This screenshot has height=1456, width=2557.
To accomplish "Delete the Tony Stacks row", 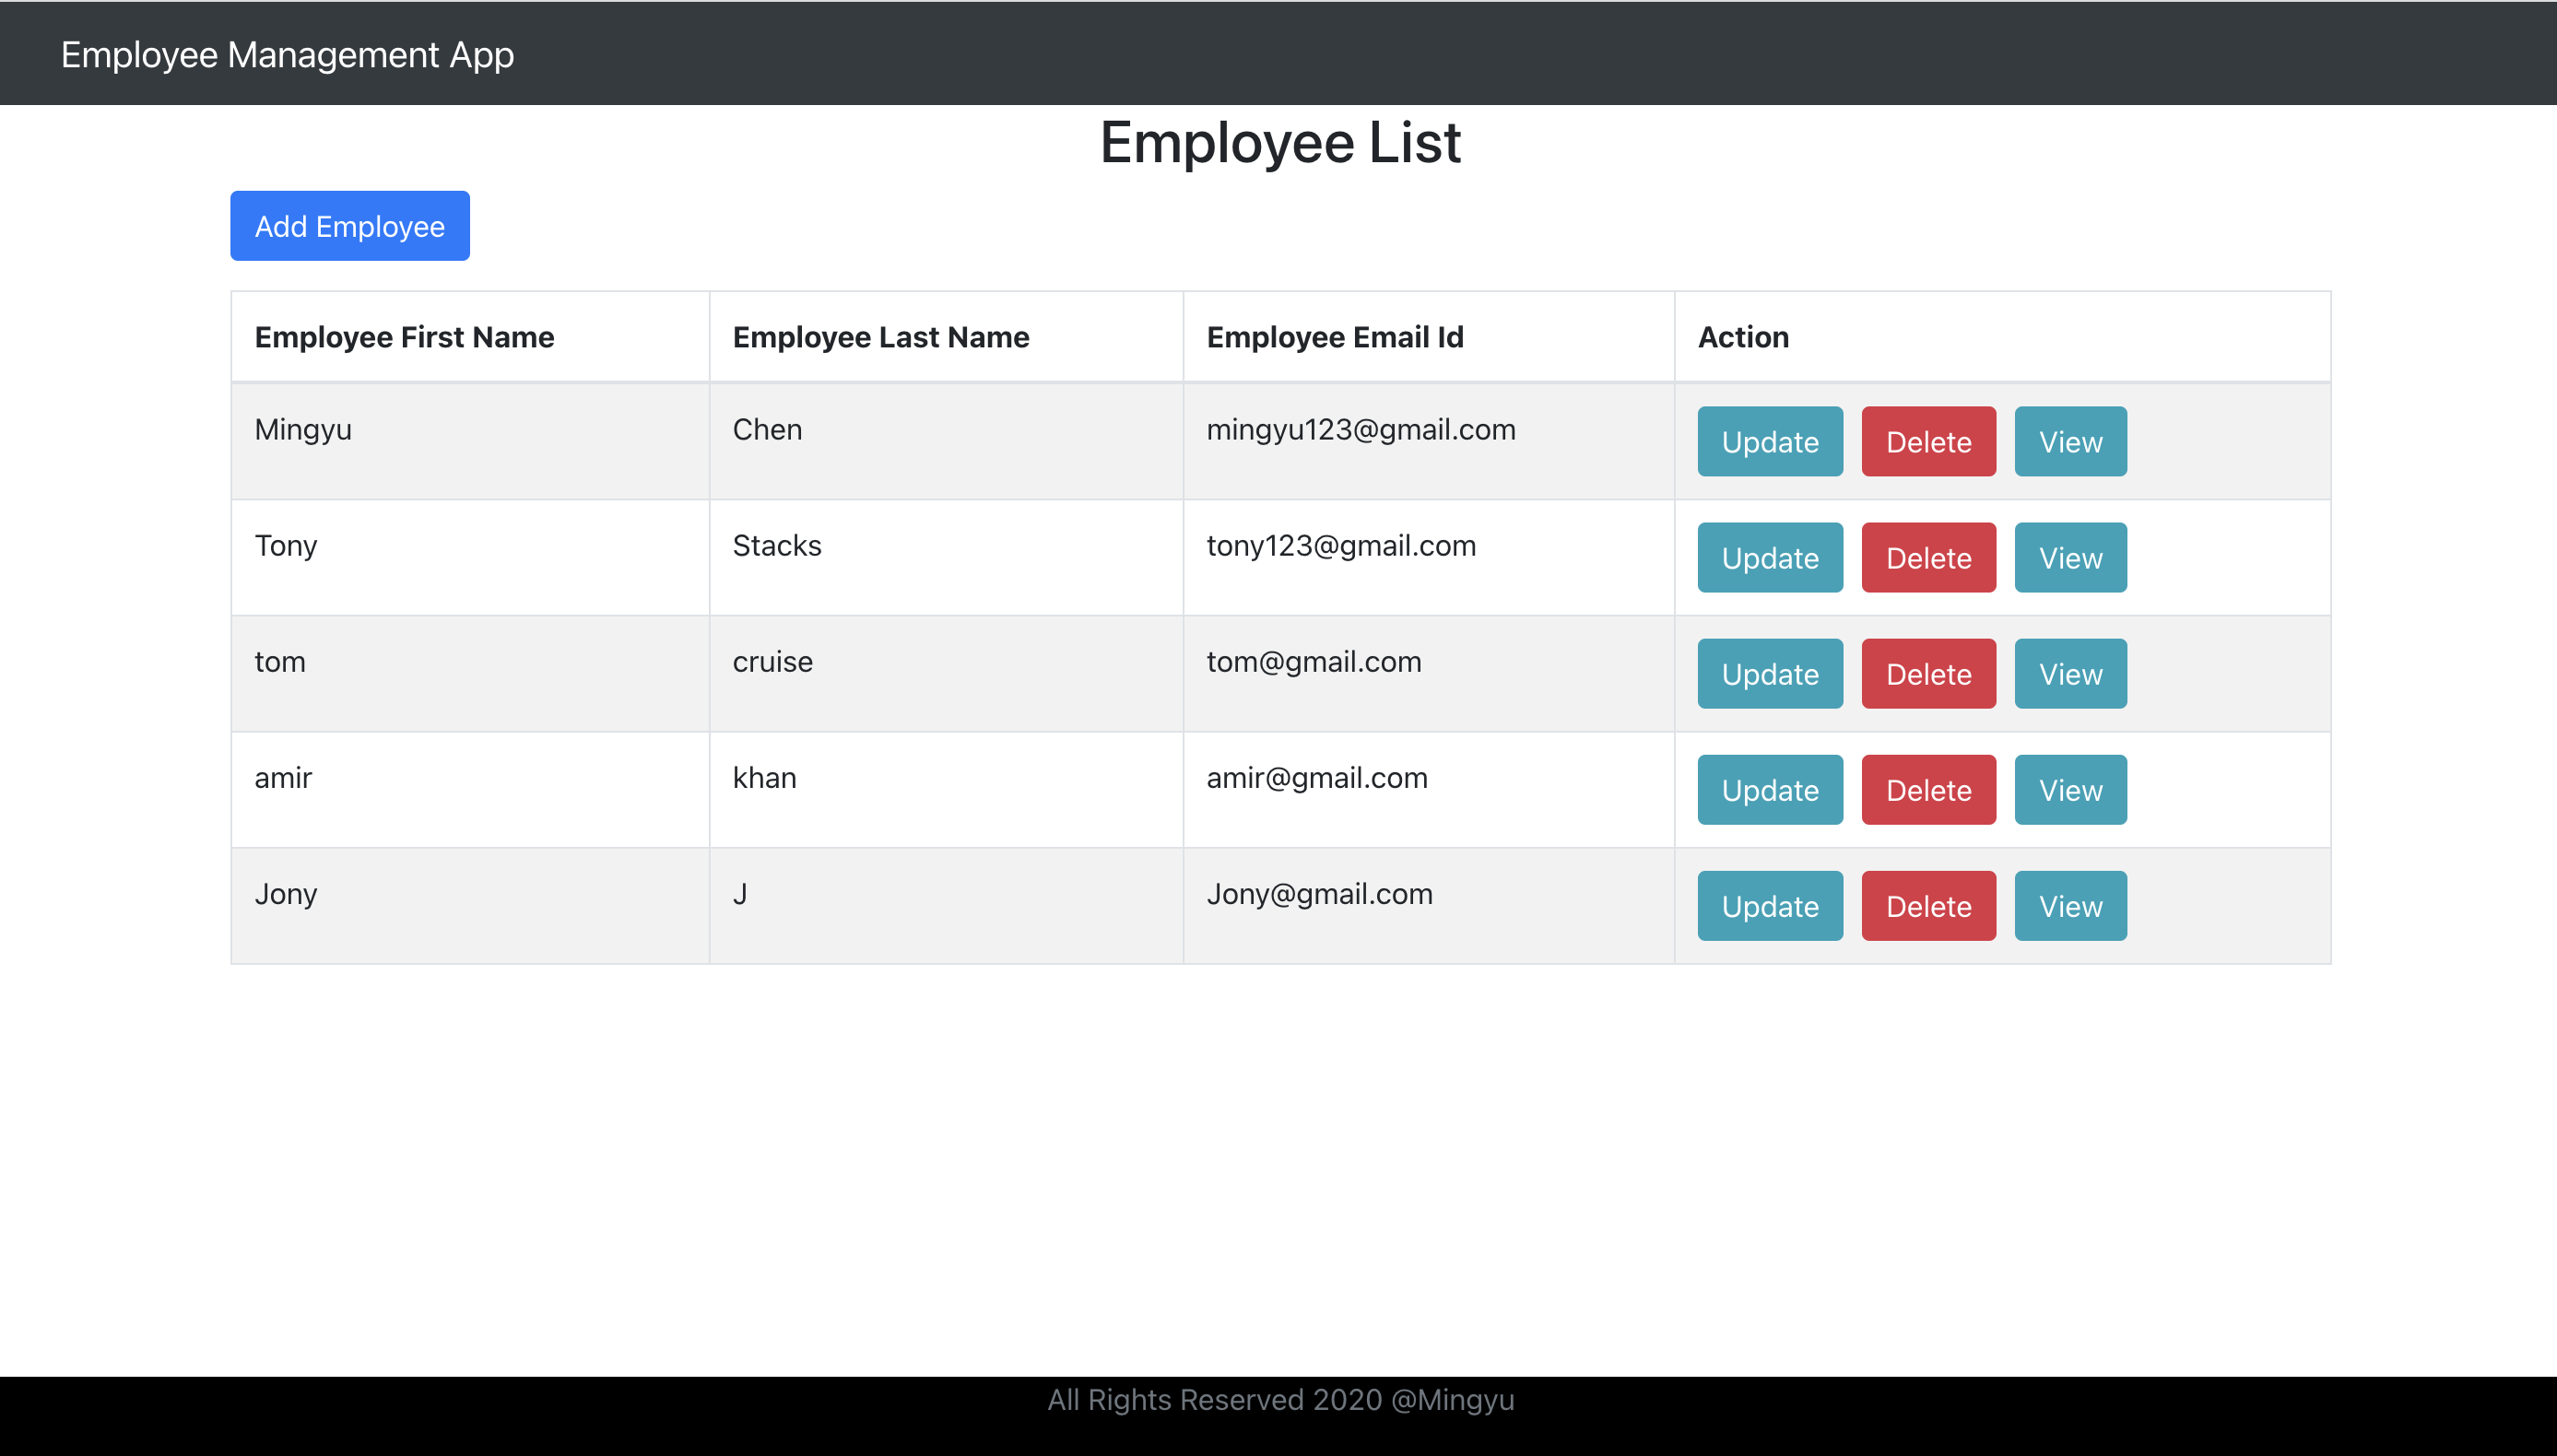I will [x=1927, y=557].
